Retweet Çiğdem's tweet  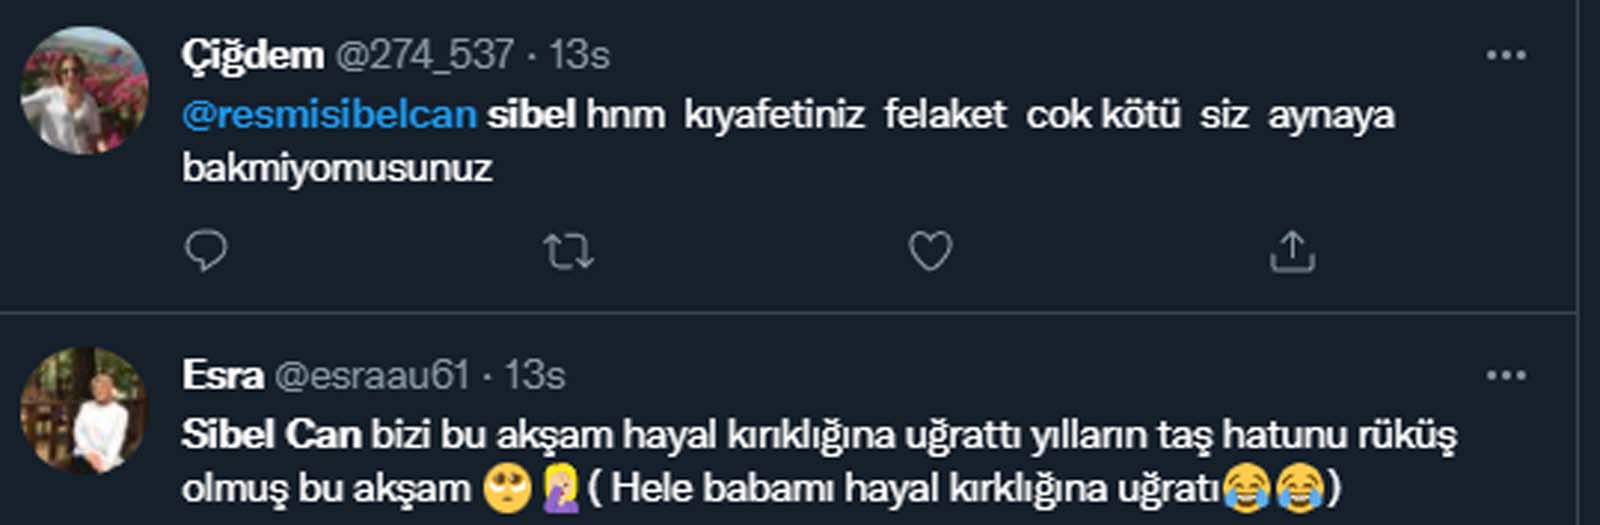pyautogui.click(x=568, y=251)
